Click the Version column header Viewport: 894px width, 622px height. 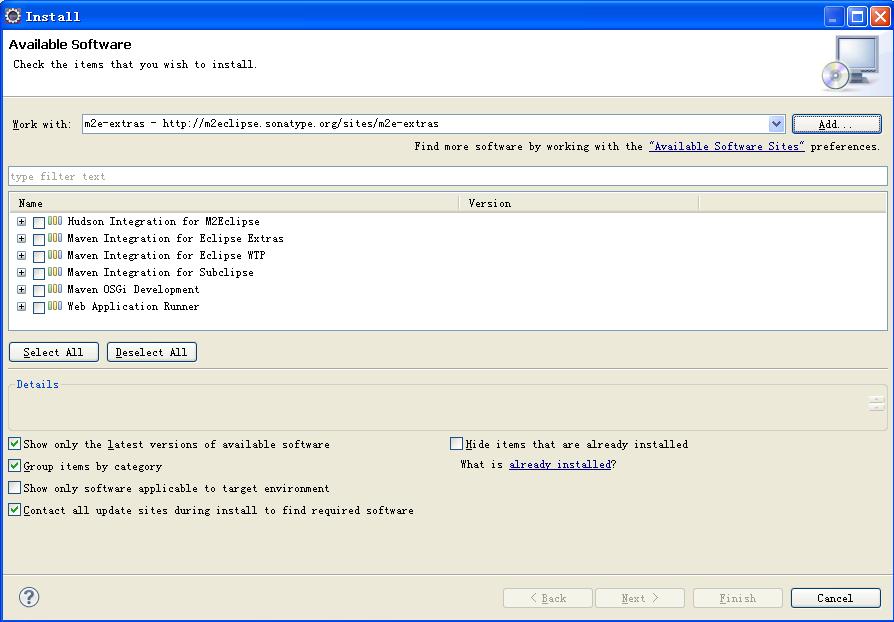pos(579,204)
